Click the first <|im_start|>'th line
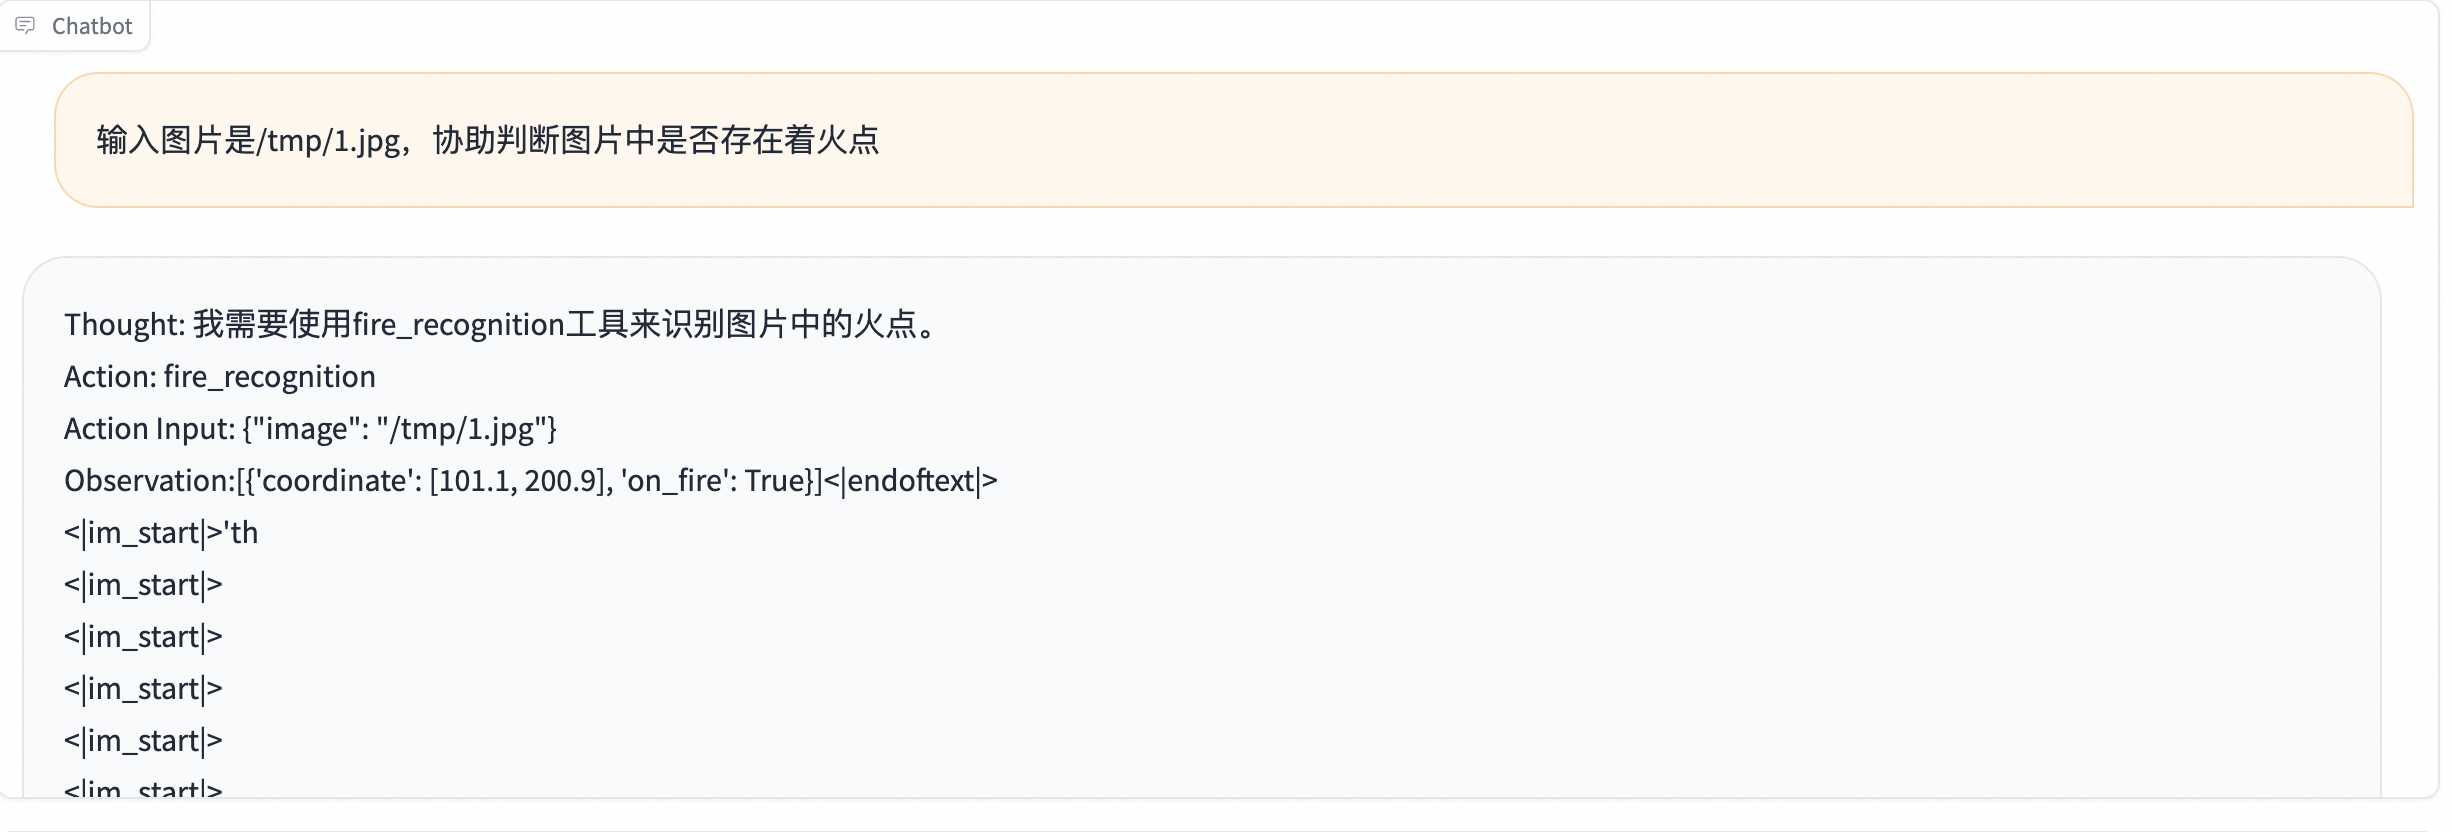The width and height of the screenshot is (2452, 832). click(x=160, y=532)
